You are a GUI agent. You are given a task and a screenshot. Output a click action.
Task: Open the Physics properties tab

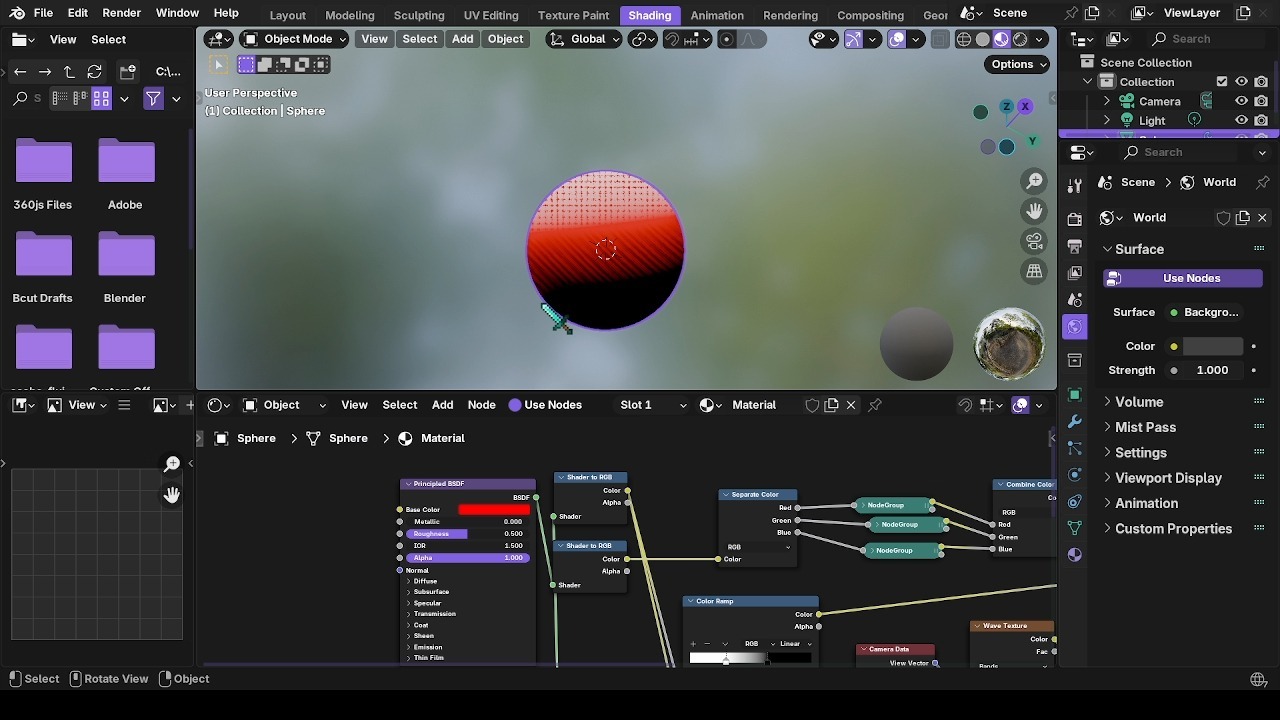coord(1074,474)
